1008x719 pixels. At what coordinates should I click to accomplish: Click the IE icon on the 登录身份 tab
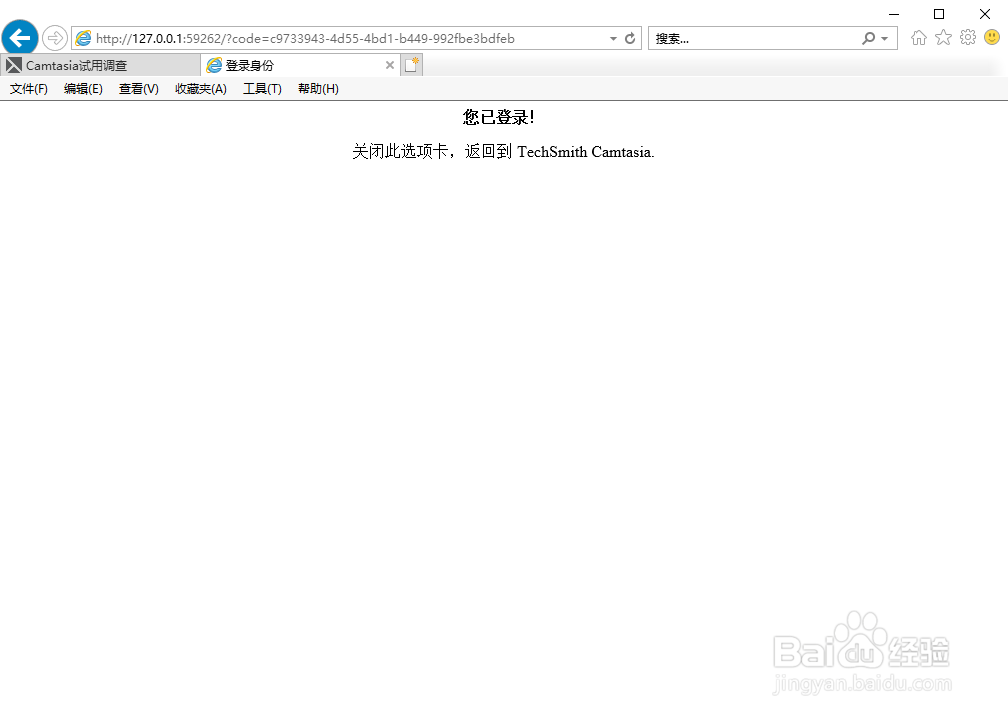(214, 65)
